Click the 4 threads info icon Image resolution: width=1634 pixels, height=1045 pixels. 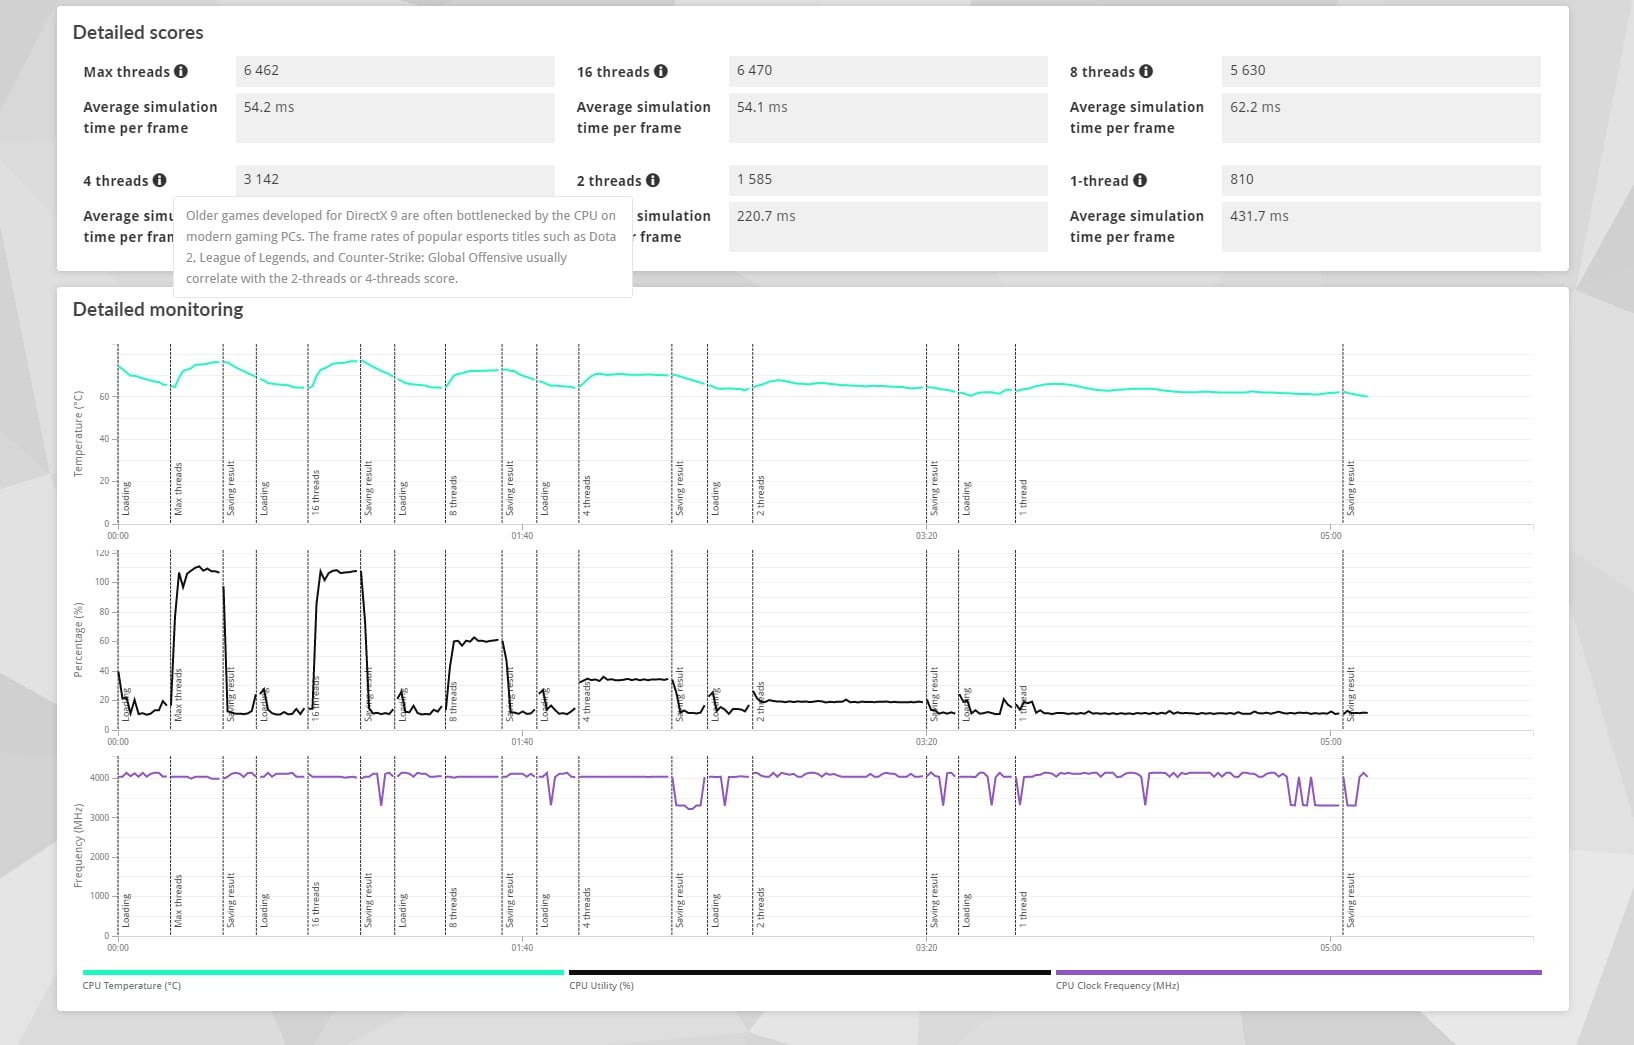coord(159,180)
